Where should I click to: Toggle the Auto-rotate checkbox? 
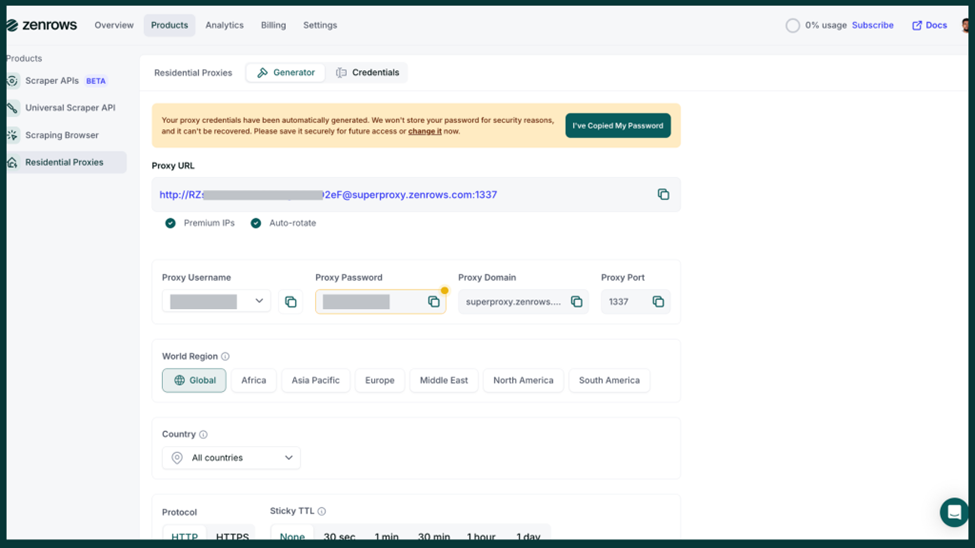256,223
